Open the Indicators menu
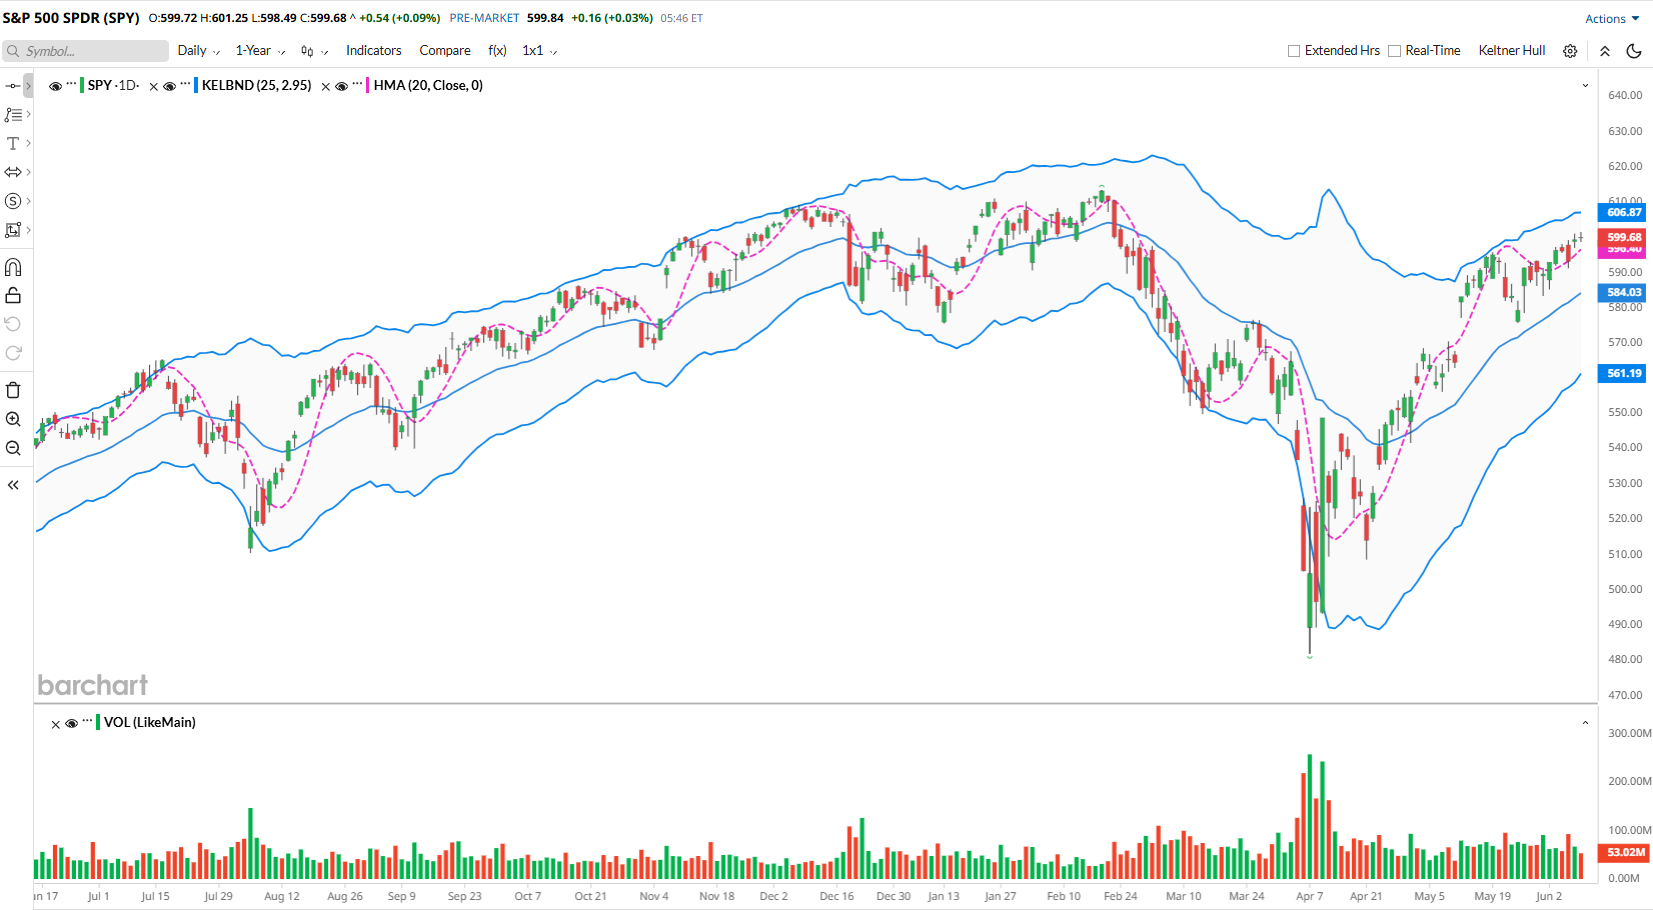Viewport: 1653px width, 910px height. tap(373, 51)
